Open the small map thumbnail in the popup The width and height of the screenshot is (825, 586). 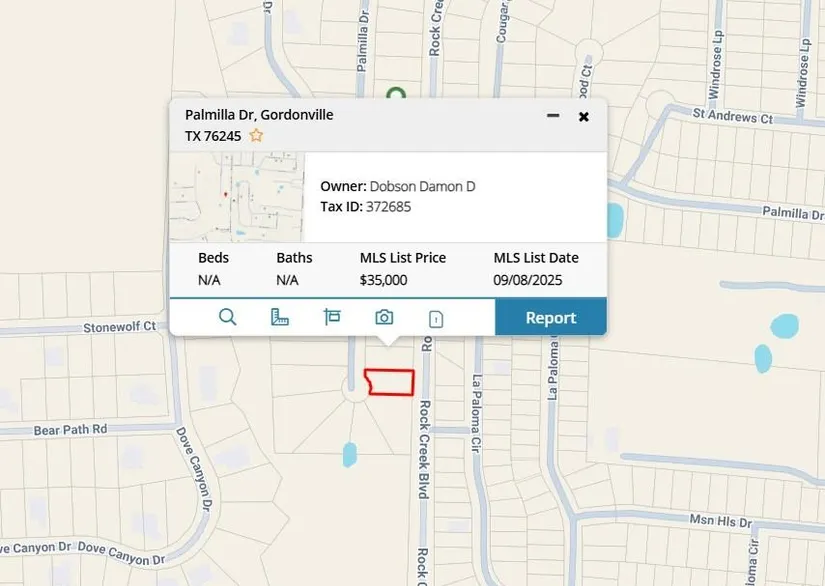(237, 197)
